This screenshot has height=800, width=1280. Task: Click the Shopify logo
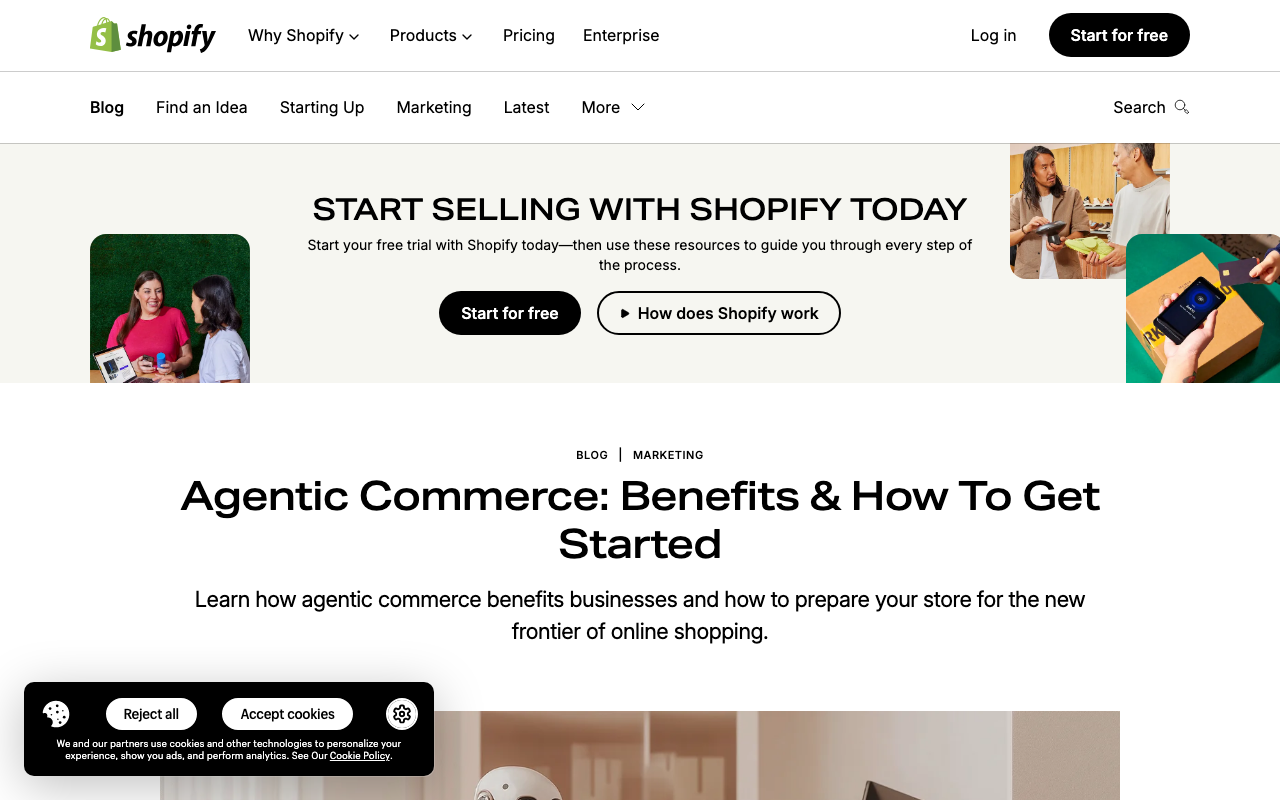(x=152, y=35)
